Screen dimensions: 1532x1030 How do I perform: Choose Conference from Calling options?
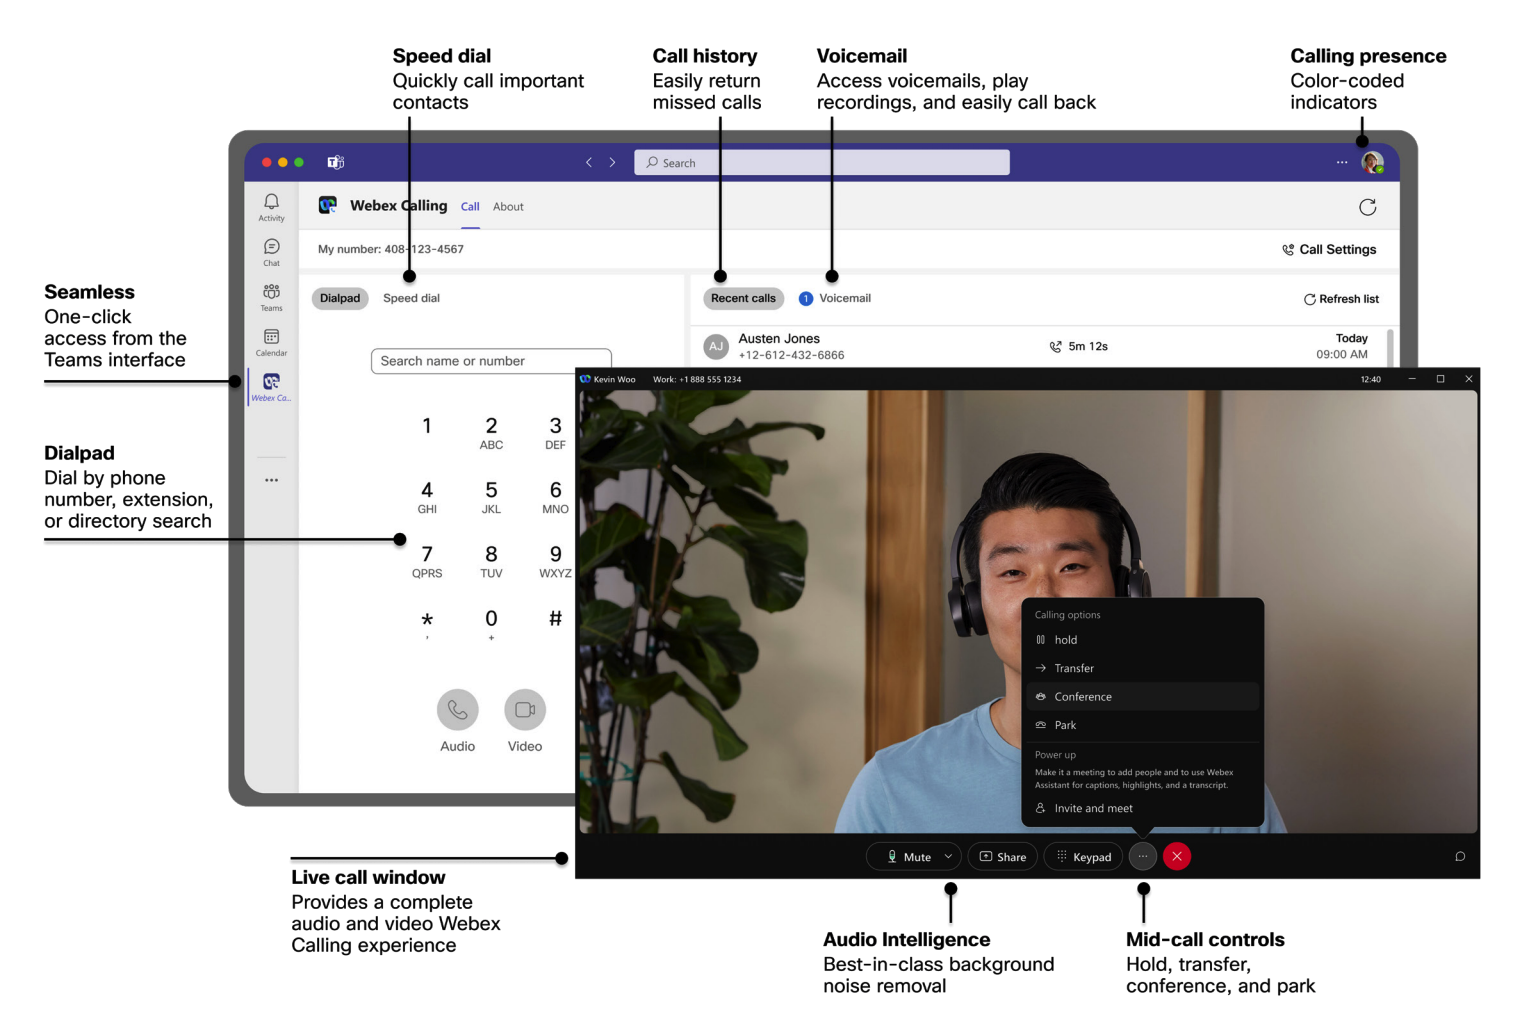coord(1083,696)
